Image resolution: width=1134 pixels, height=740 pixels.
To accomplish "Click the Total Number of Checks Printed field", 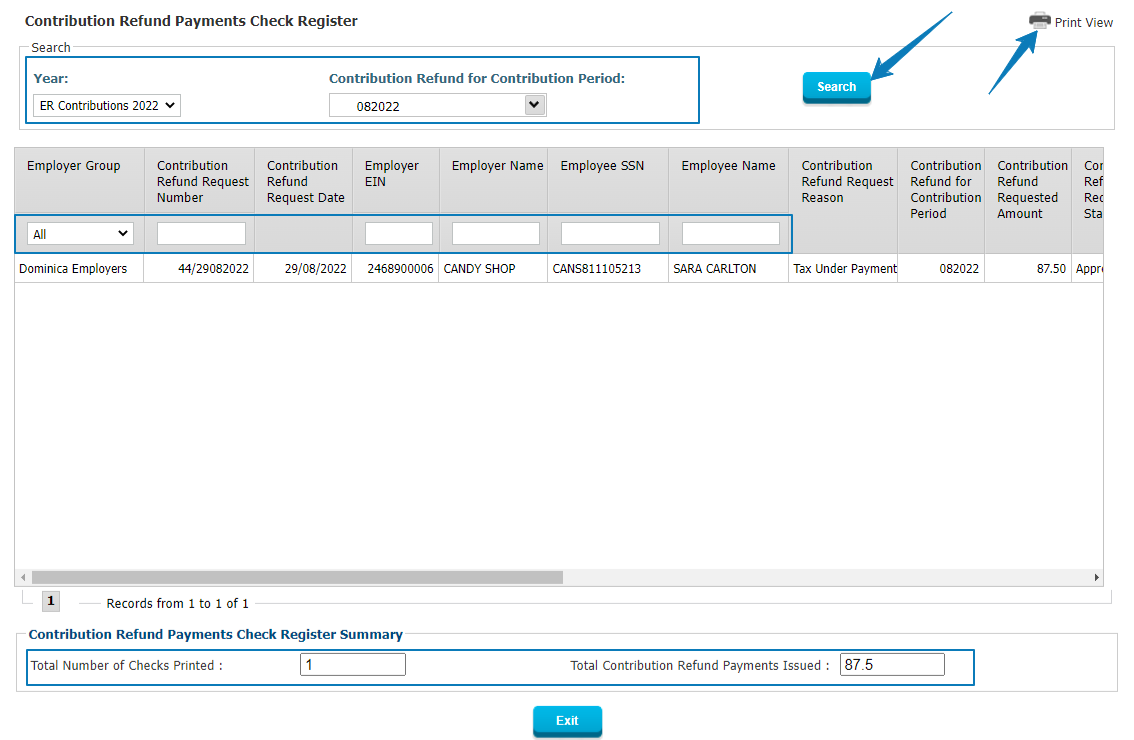I will 352,665.
